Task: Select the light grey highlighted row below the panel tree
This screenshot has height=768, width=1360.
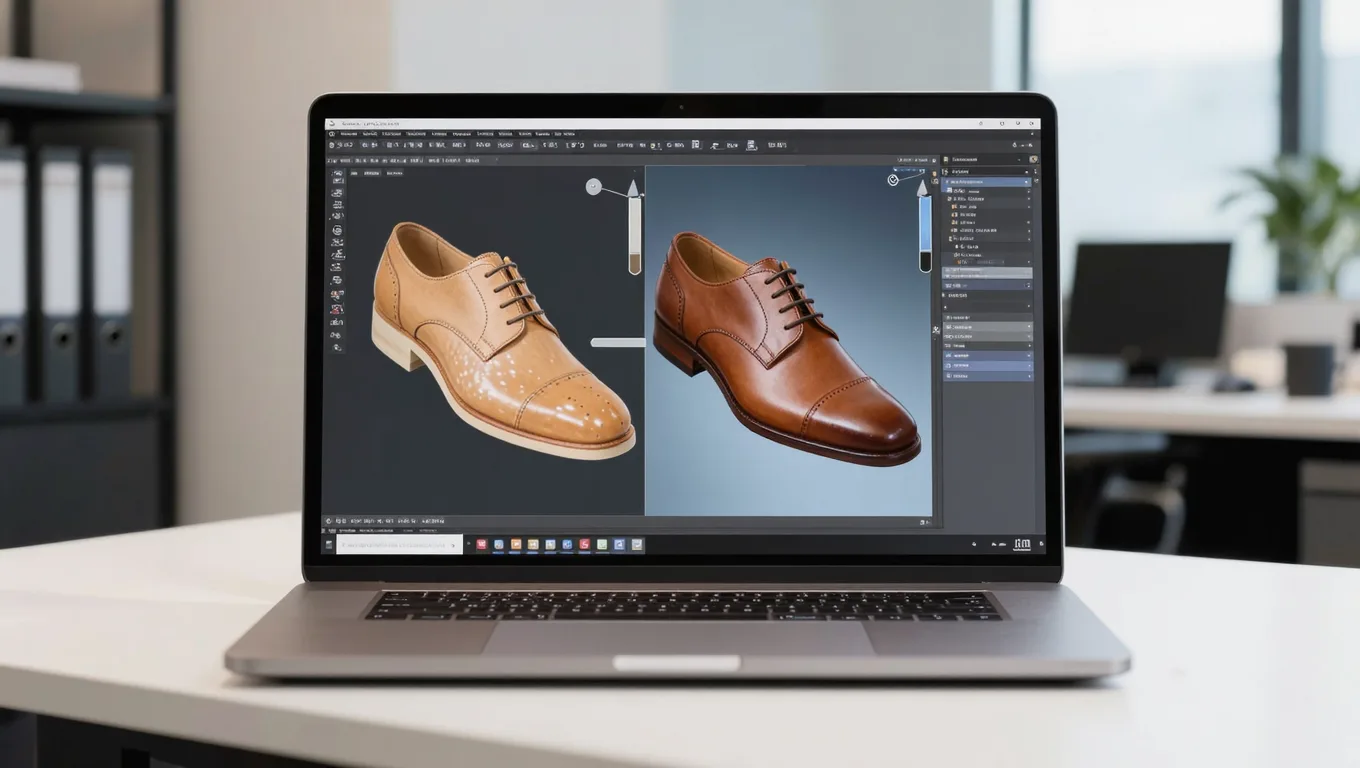Action: coord(988,272)
